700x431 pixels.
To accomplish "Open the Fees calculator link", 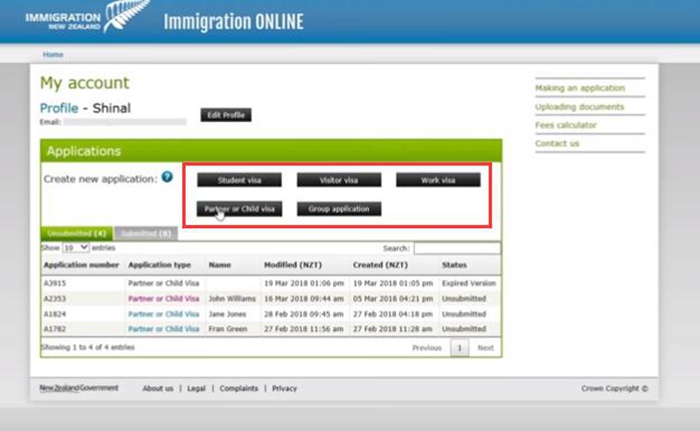I will click(565, 125).
